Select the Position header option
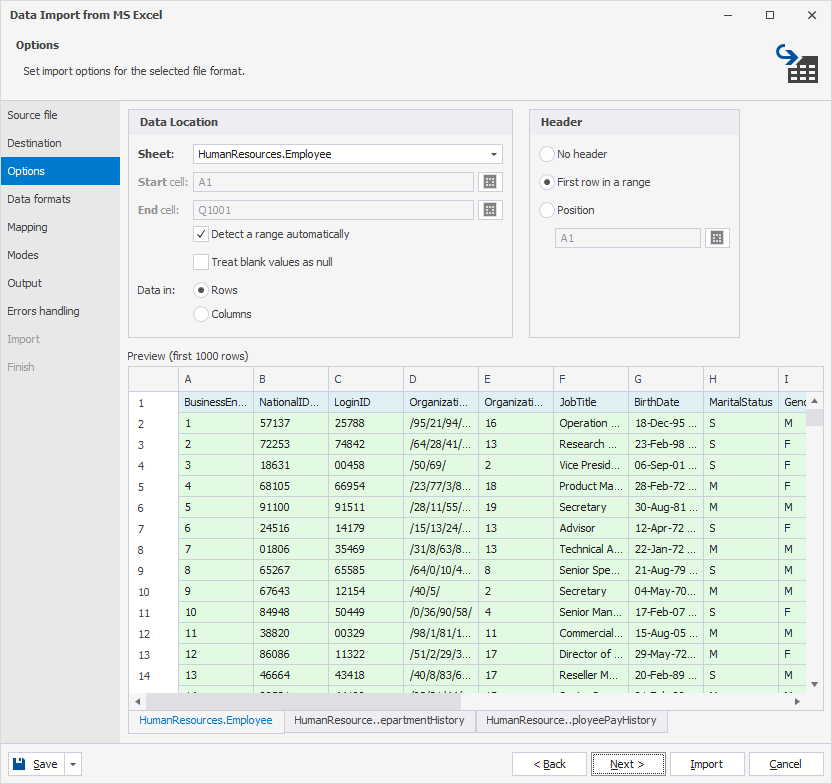 click(x=547, y=210)
